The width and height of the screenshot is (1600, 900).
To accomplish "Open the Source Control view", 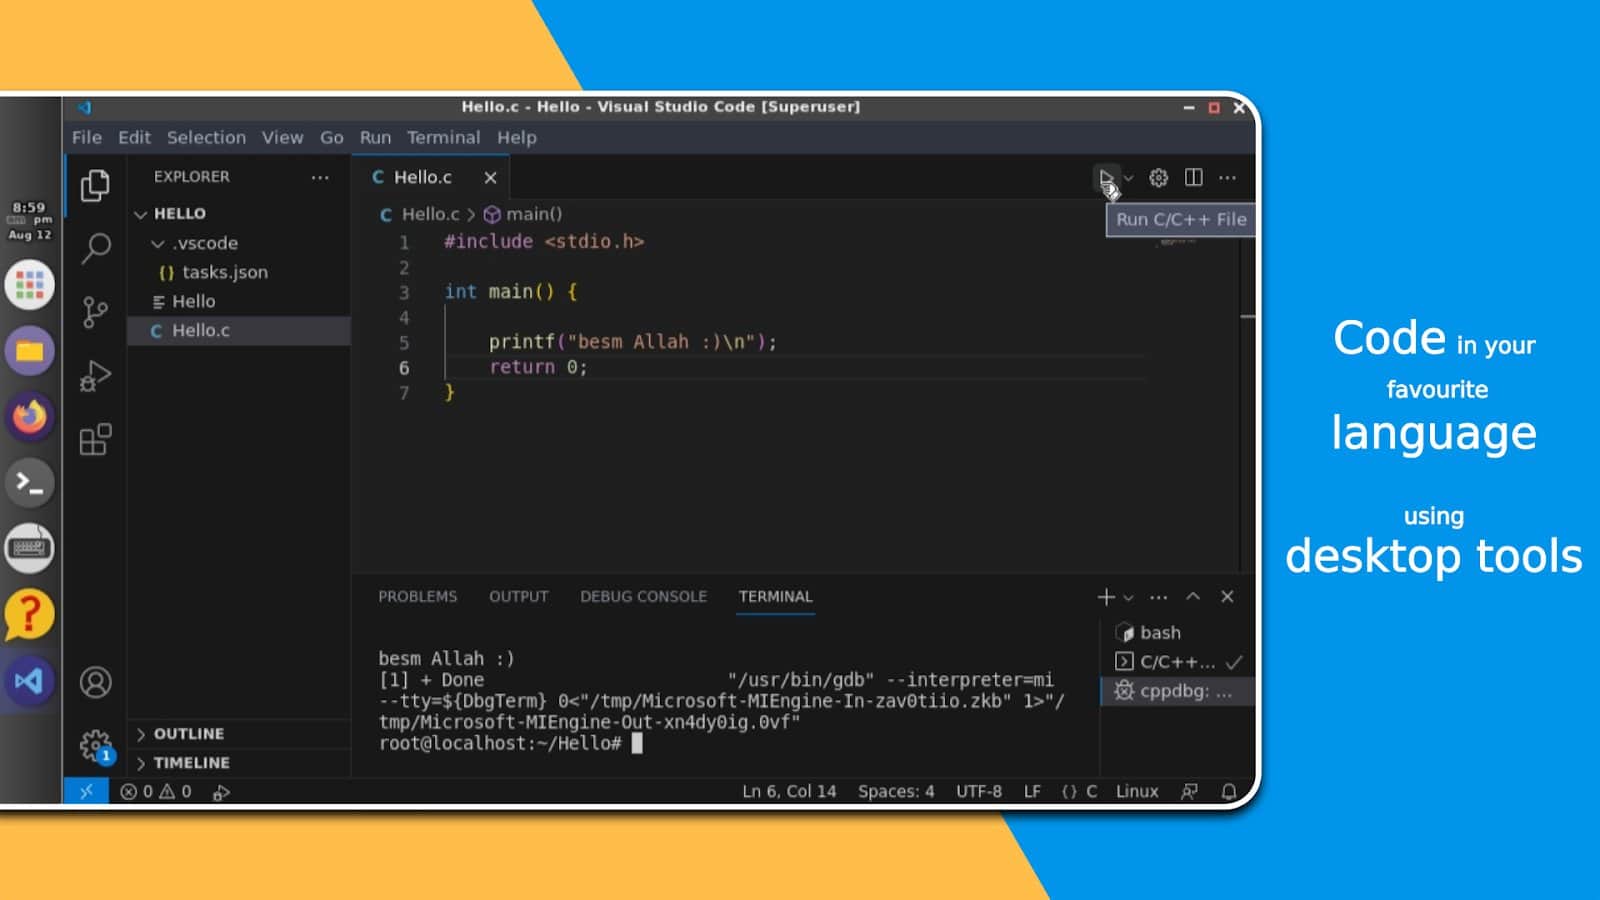I will point(96,312).
